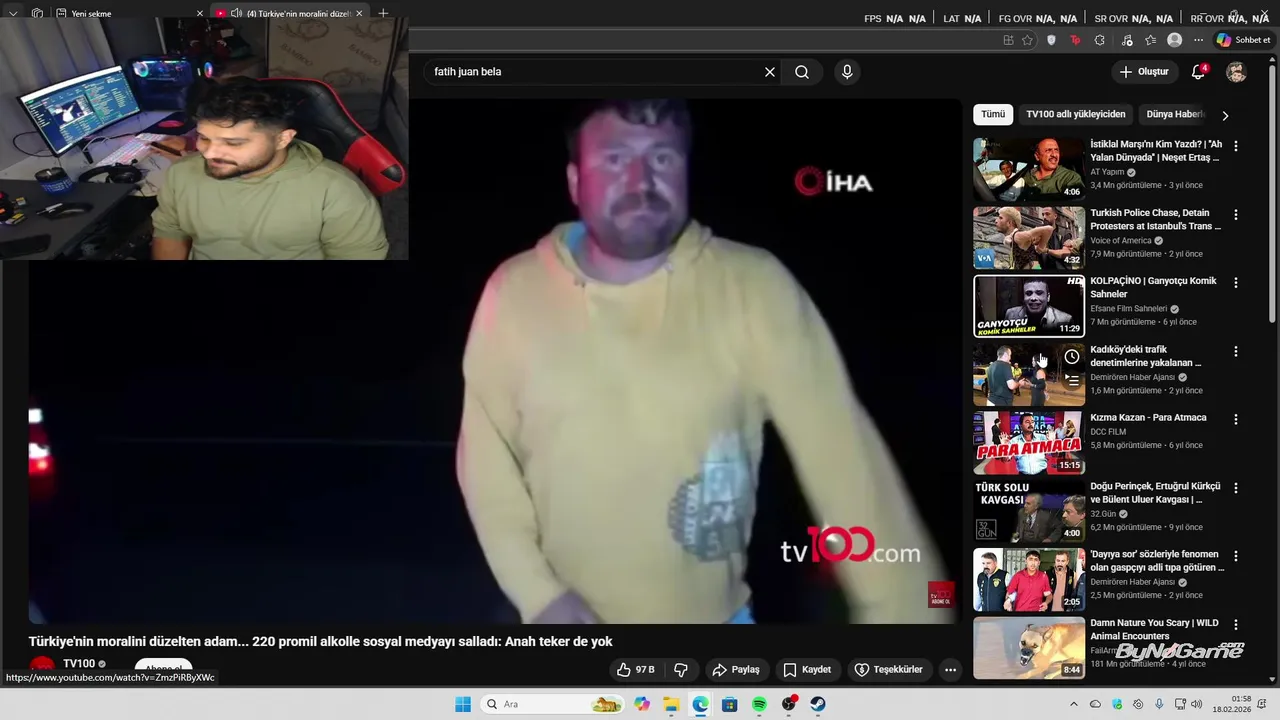1280x720 pixels.
Task: Open Demirören Haber Ajansı channel under Kadıköy video
Action: (x=1132, y=377)
